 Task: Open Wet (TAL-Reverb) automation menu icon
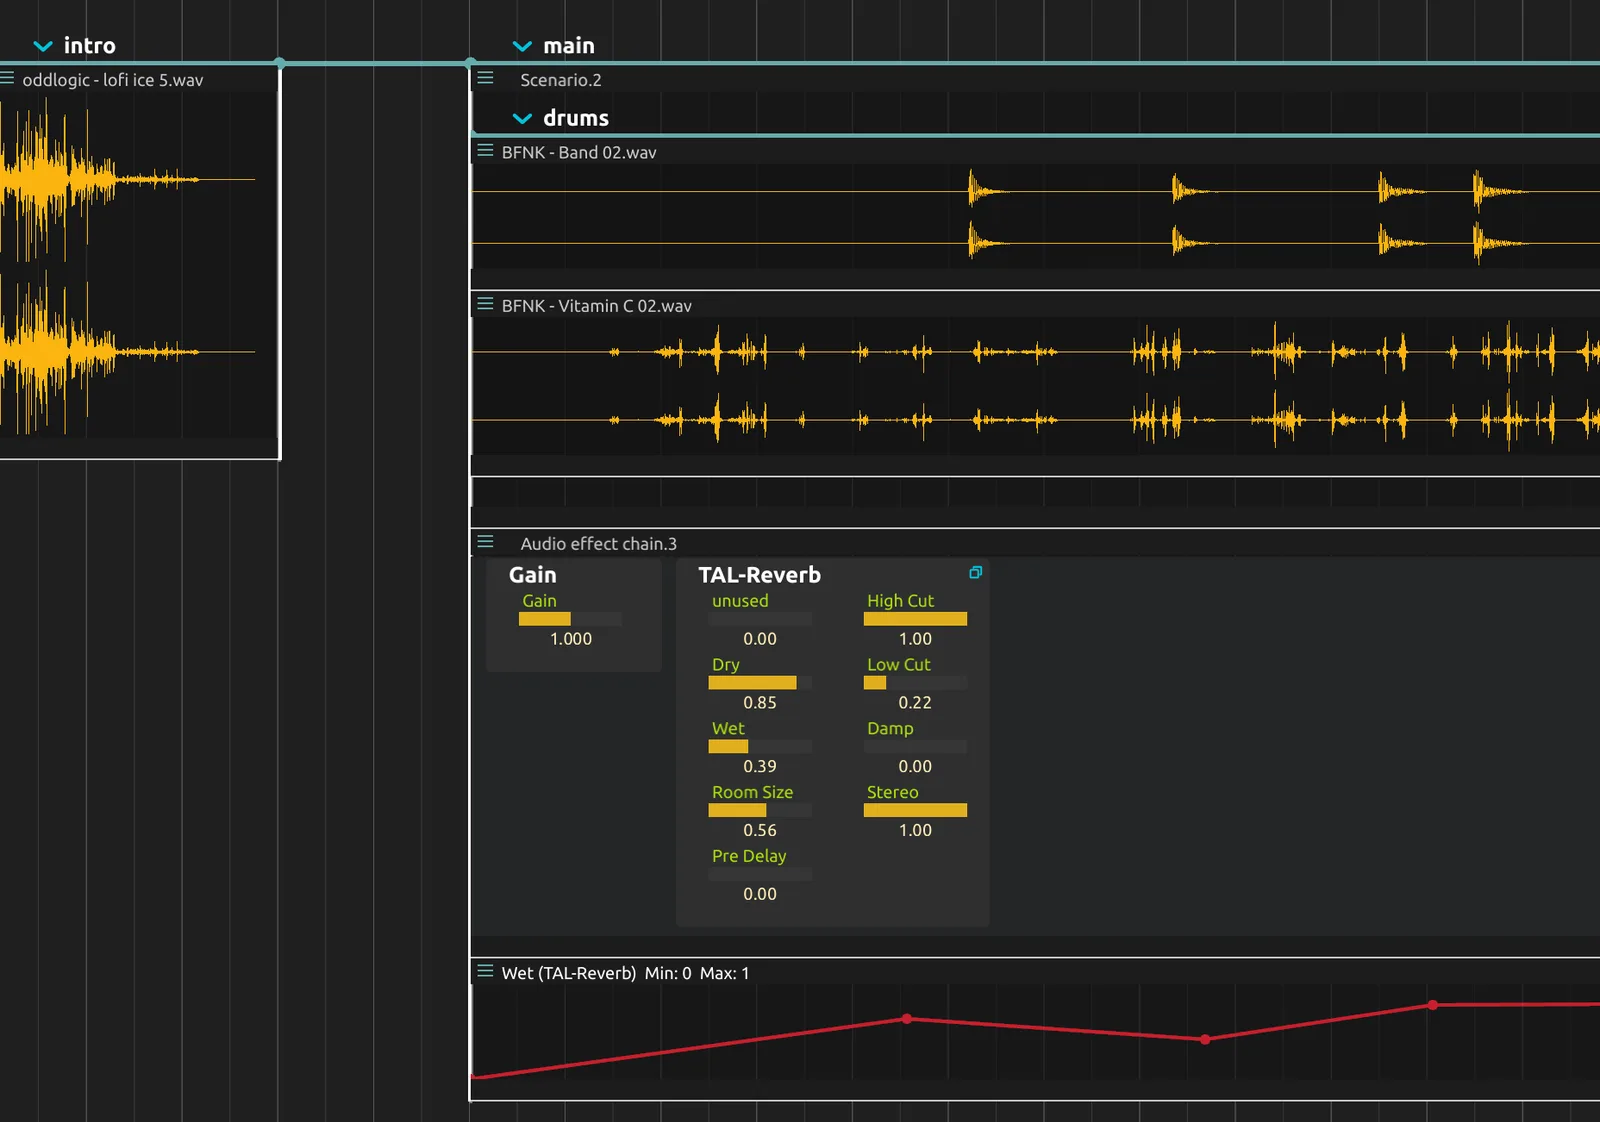click(x=486, y=971)
